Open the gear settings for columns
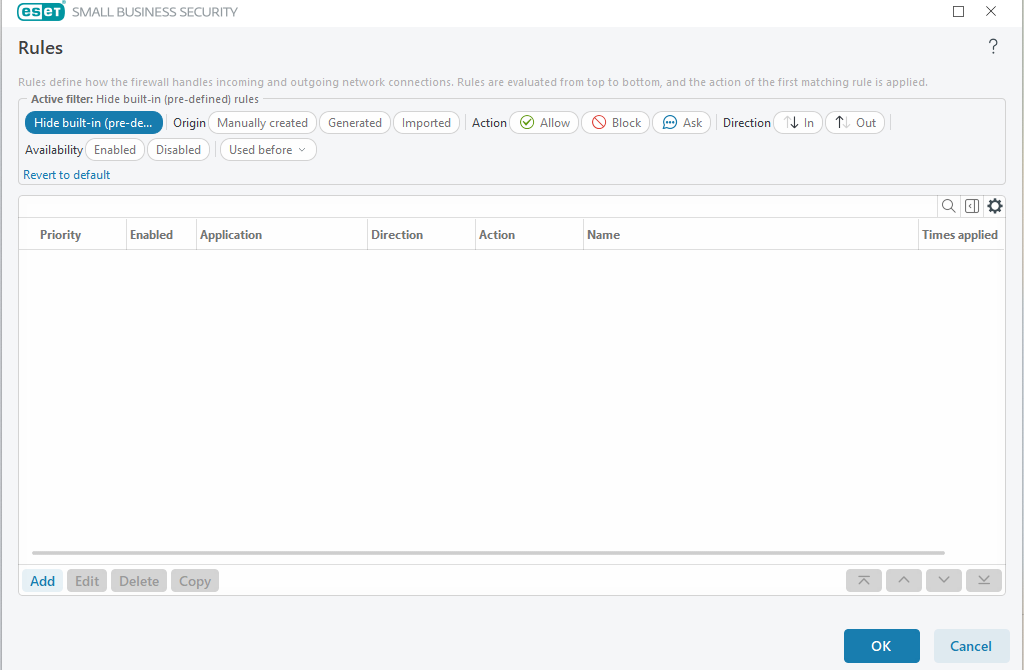This screenshot has height=670, width=1024. click(995, 206)
